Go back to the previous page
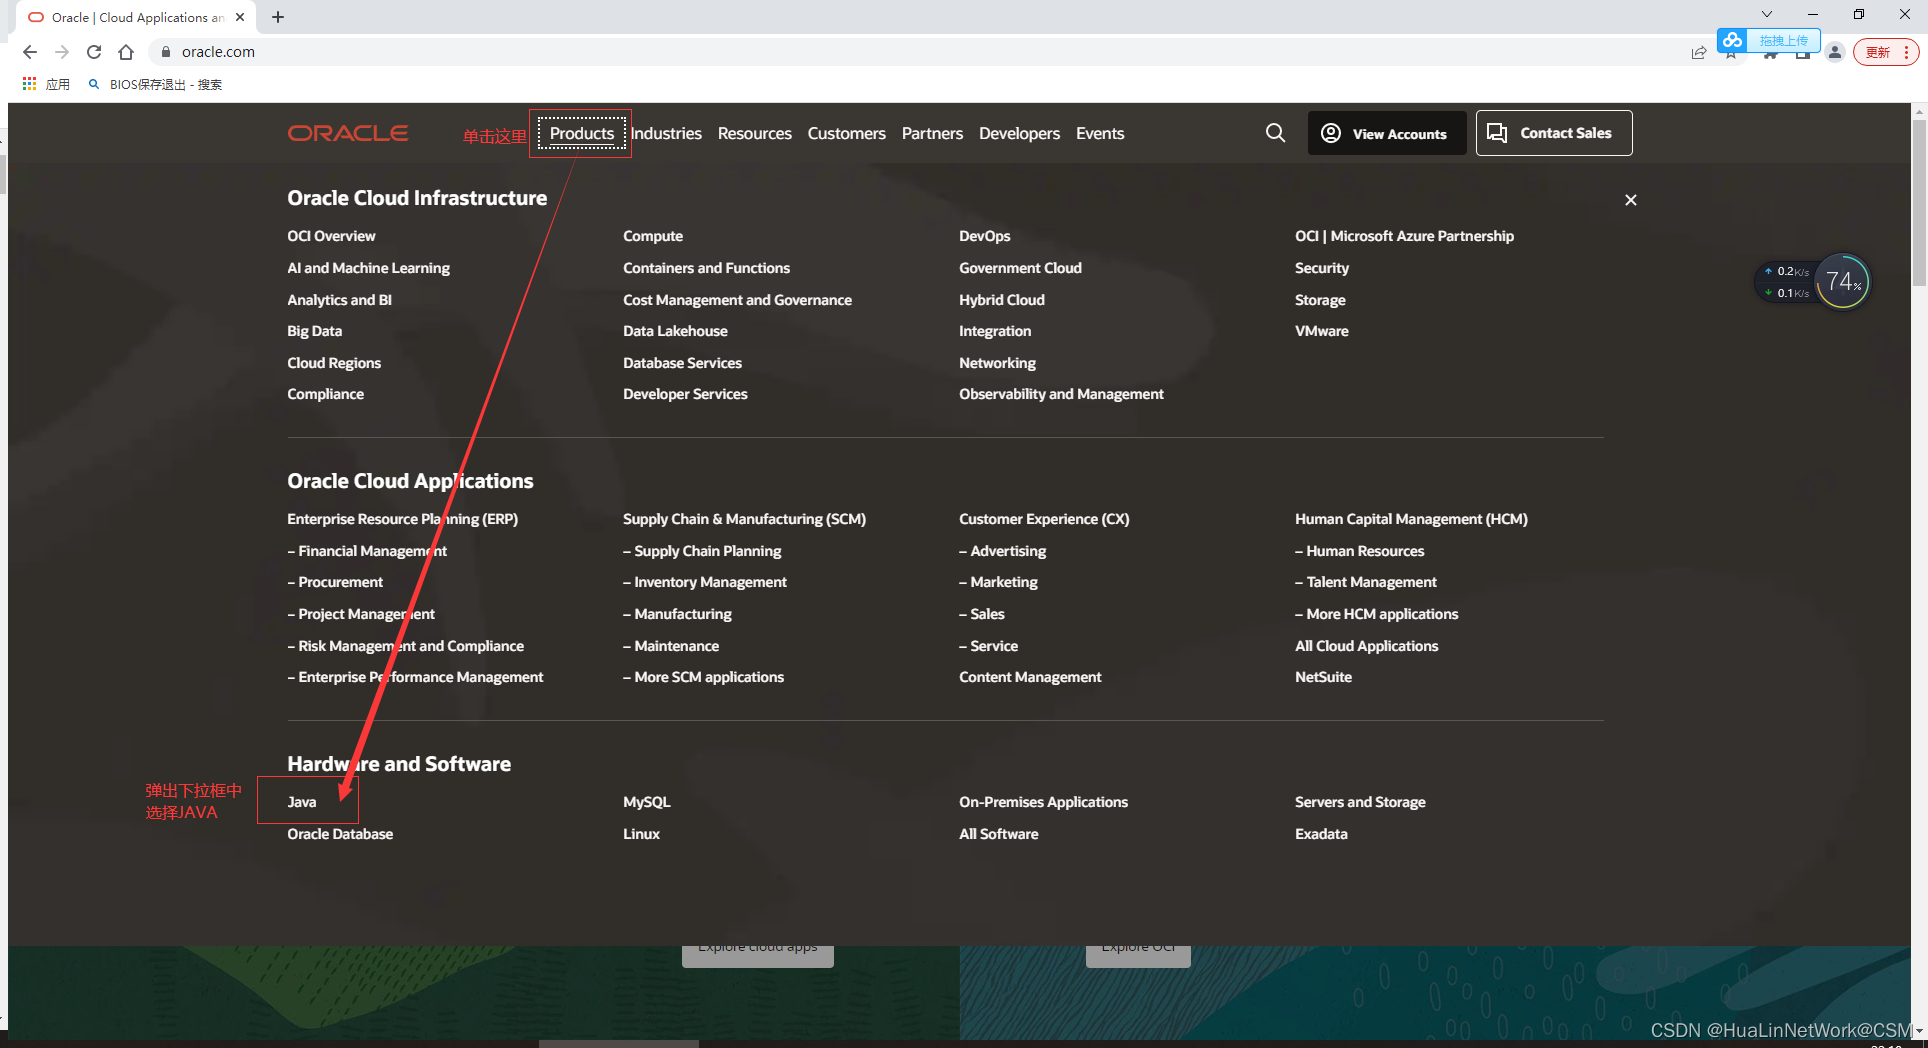1928x1048 pixels. click(x=30, y=52)
